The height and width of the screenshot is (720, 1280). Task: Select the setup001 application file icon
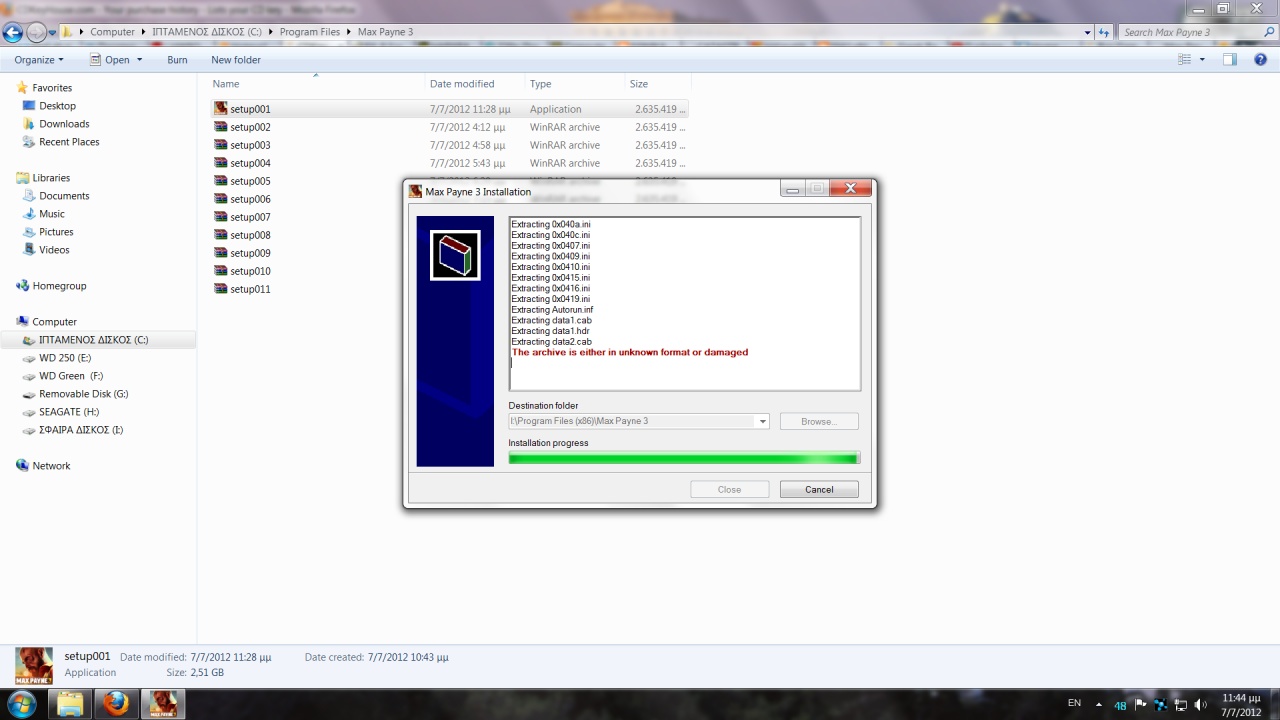(221, 109)
